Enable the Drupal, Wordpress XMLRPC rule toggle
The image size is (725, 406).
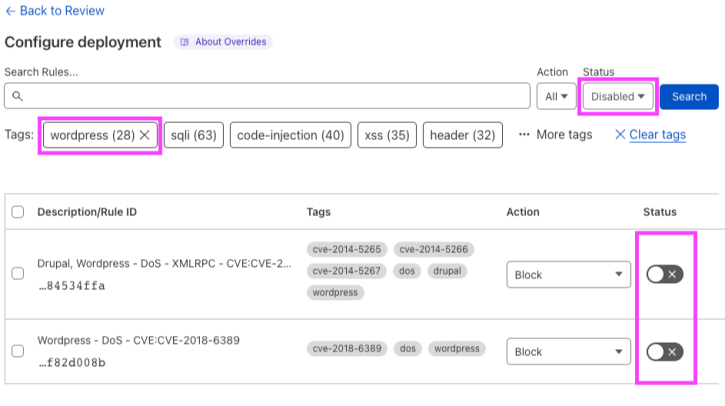pyautogui.click(x=664, y=274)
